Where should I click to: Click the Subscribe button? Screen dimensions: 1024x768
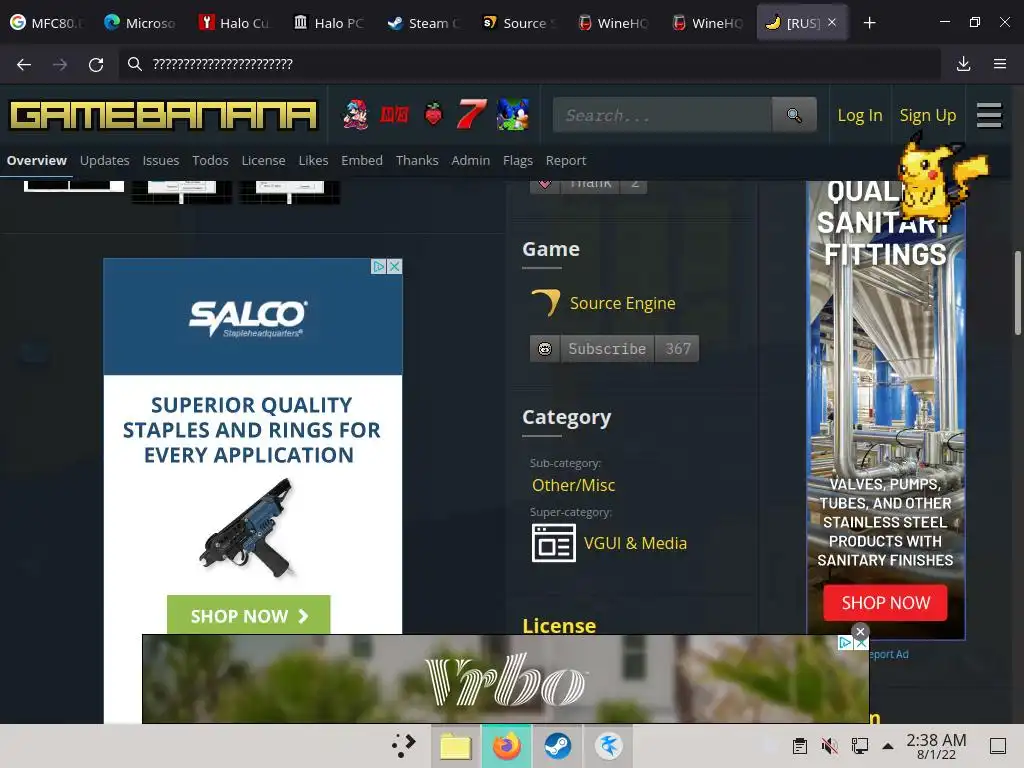(607, 349)
